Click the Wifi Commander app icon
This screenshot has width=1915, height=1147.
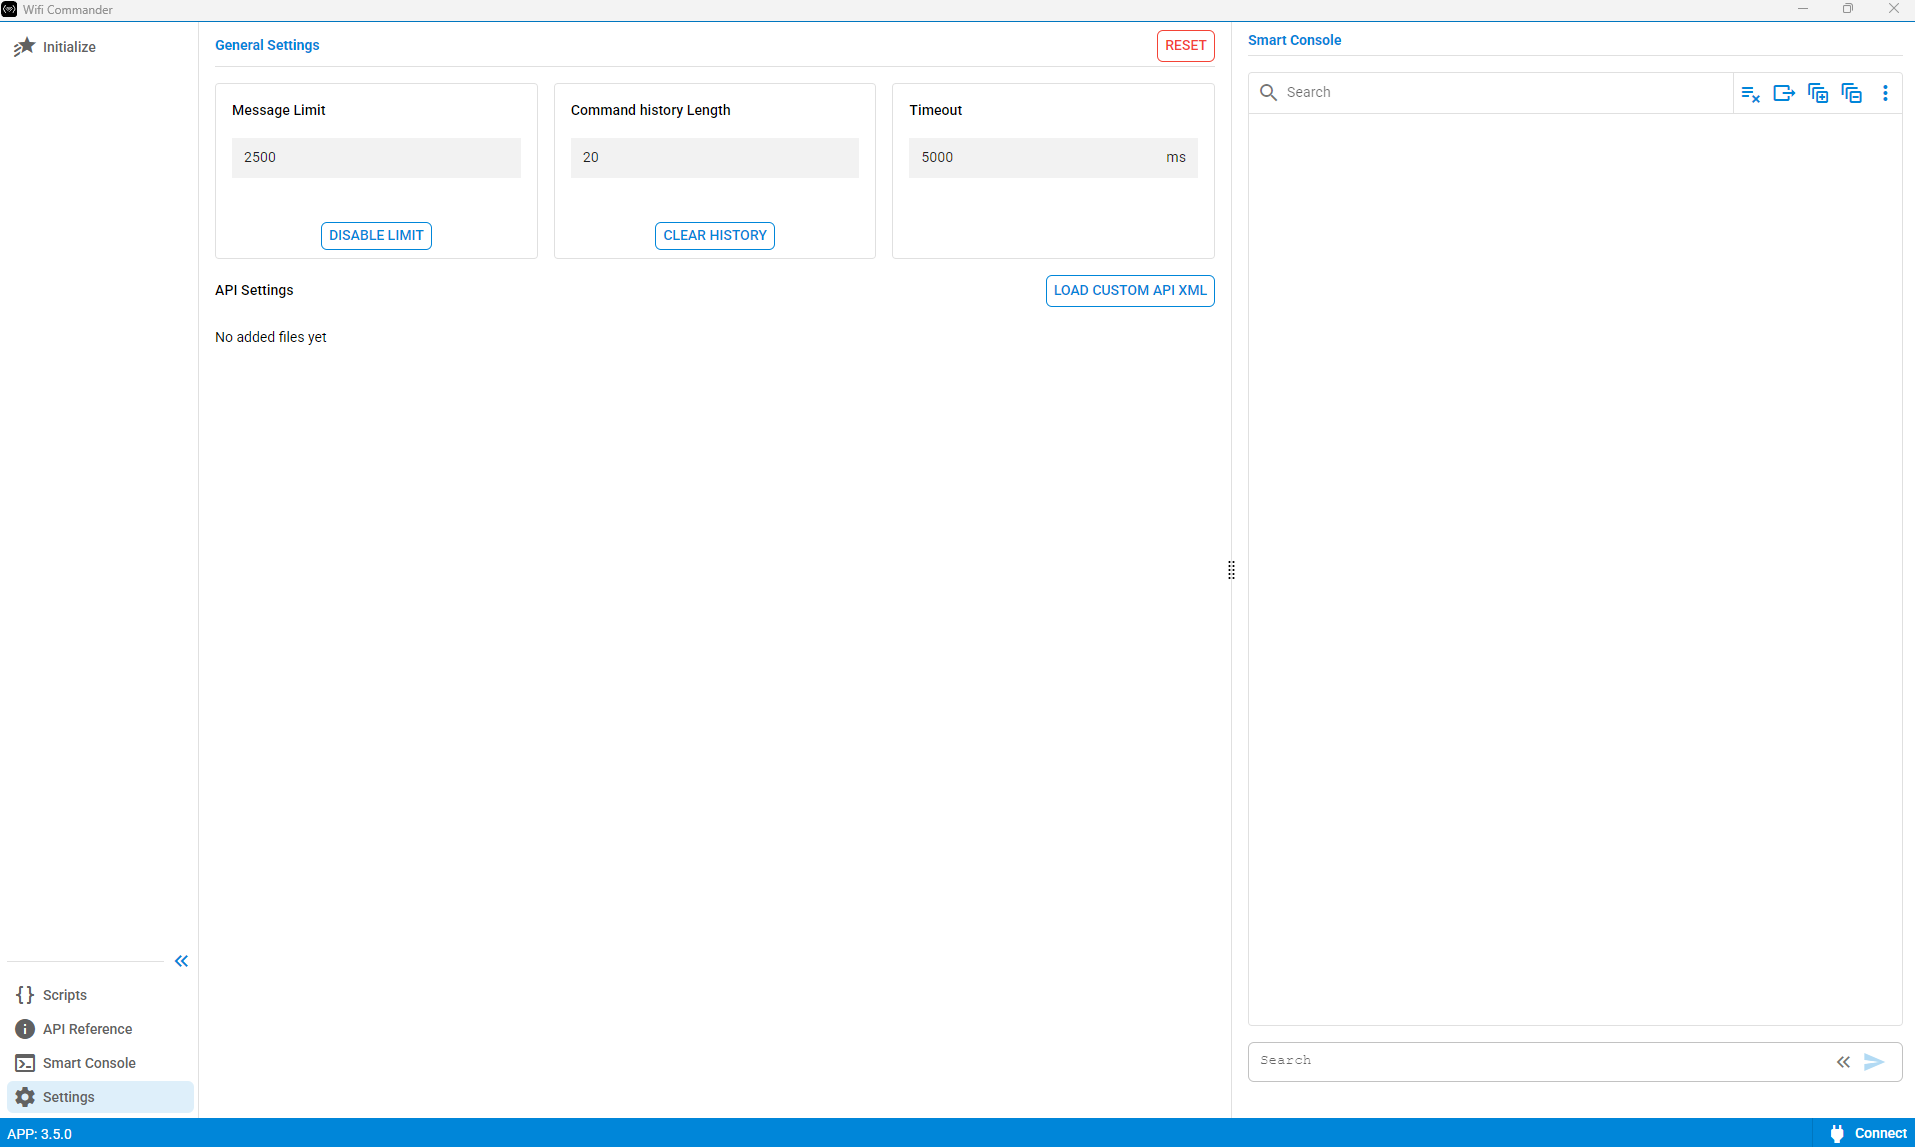click(x=9, y=9)
